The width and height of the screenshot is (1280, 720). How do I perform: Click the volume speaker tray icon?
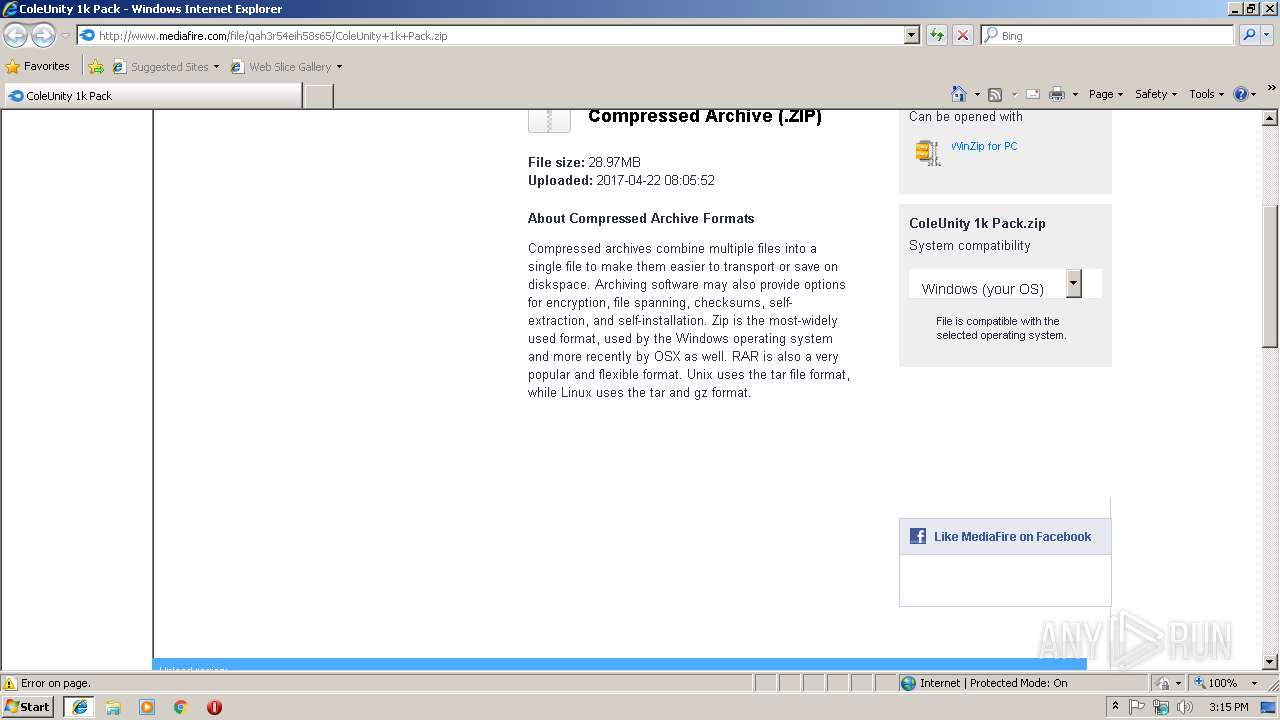click(1185, 707)
